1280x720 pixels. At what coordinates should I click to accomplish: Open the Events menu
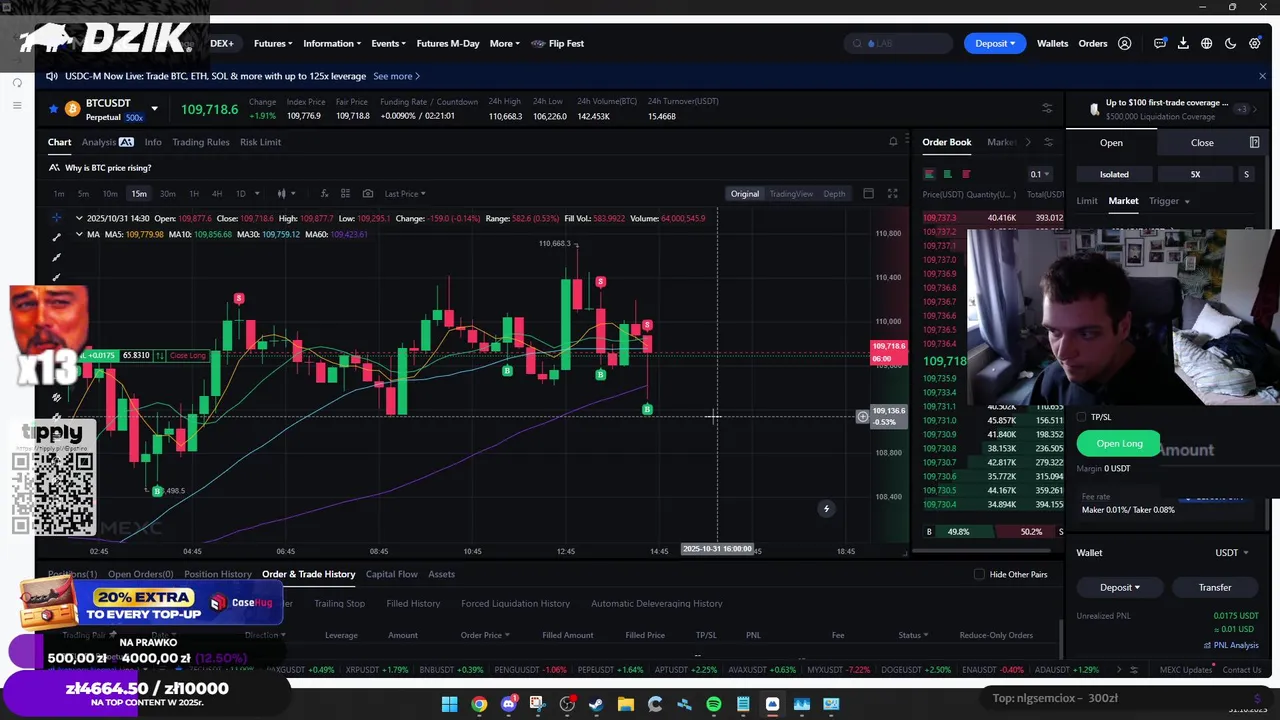(x=388, y=44)
